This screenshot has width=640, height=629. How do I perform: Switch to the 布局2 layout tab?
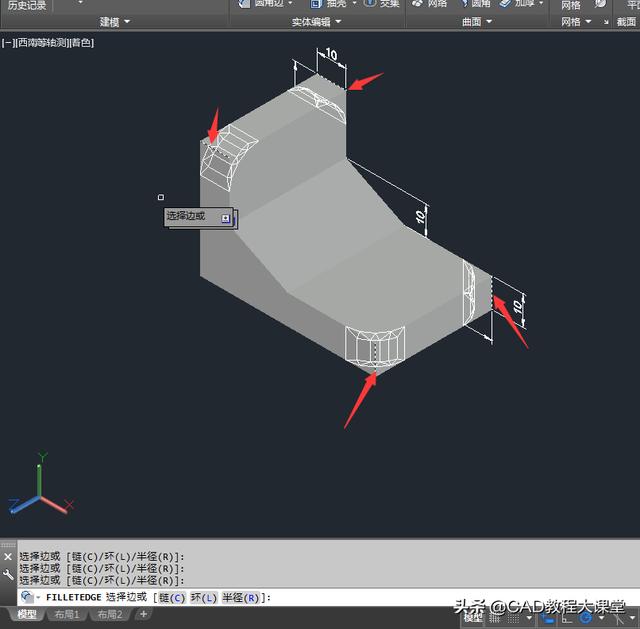(x=109, y=614)
